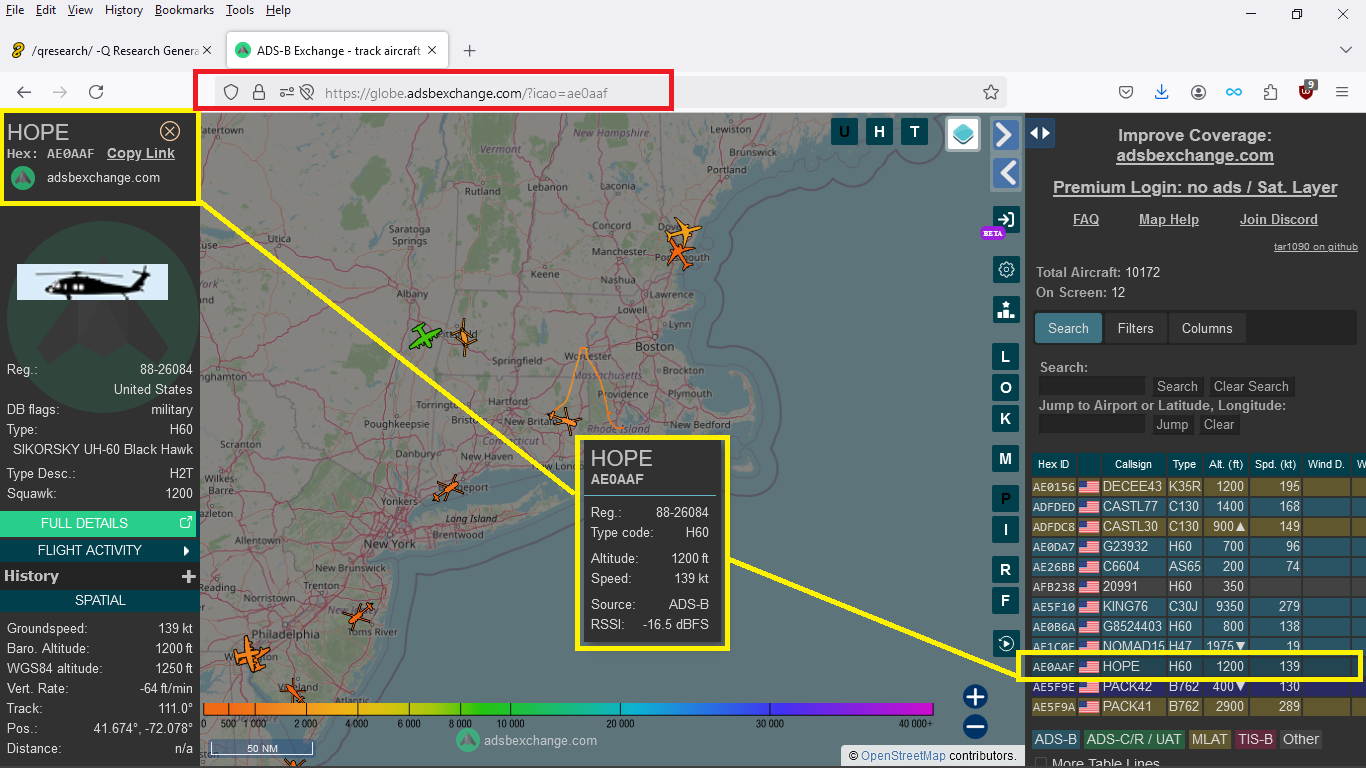Open the File menu
The height and width of the screenshot is (768, 1366).
15,10
